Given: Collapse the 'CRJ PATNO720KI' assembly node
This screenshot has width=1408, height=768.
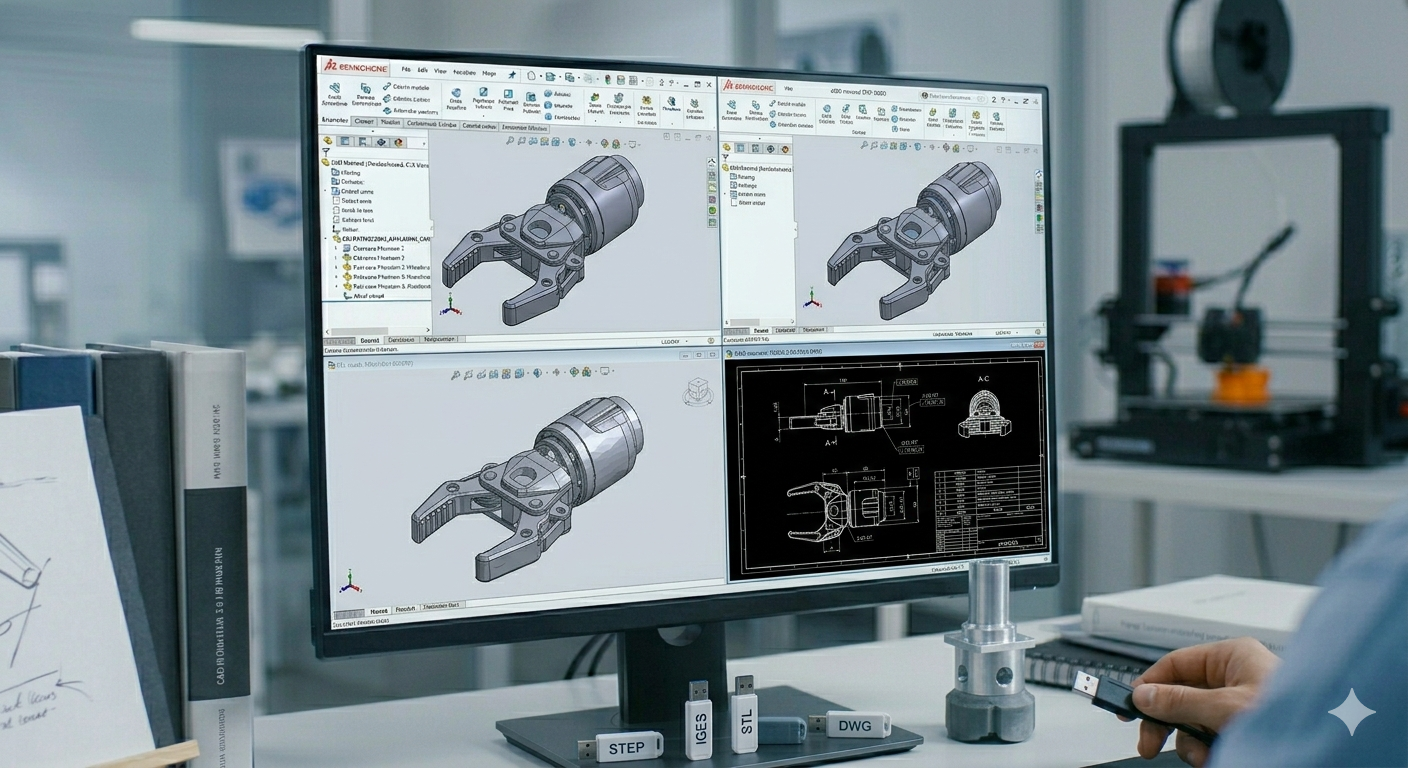Looking at the screenshot, I should pyautogui.click(x=325, y=239).
